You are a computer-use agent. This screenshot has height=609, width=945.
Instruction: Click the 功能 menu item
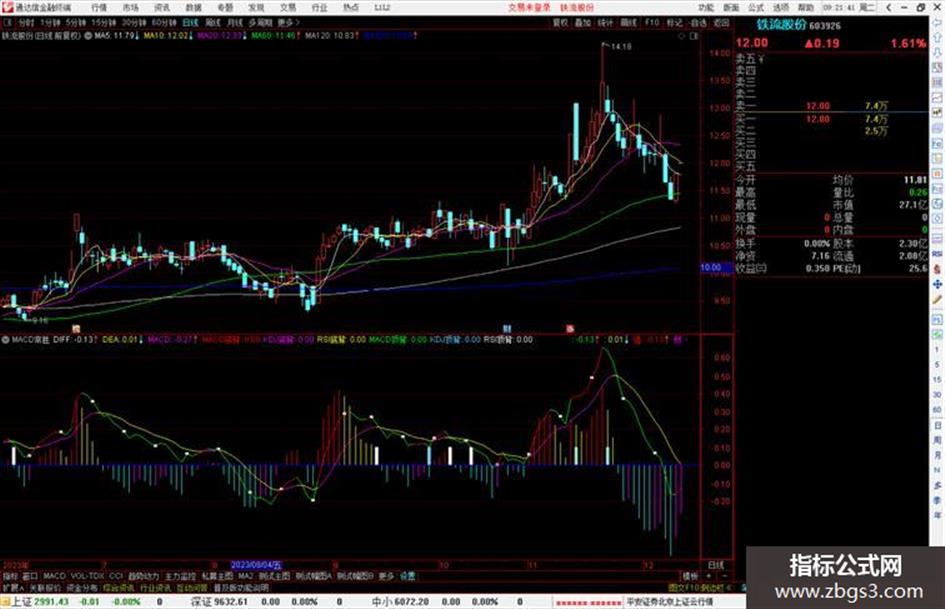pyautogui.click(x=706, y=8)
